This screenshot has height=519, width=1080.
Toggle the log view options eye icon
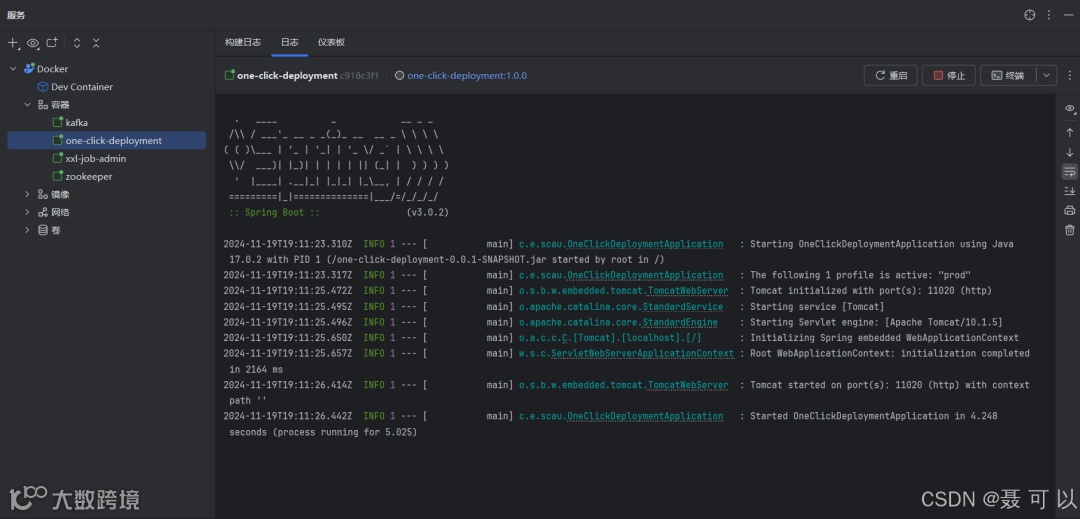(x=1069, y=108)
